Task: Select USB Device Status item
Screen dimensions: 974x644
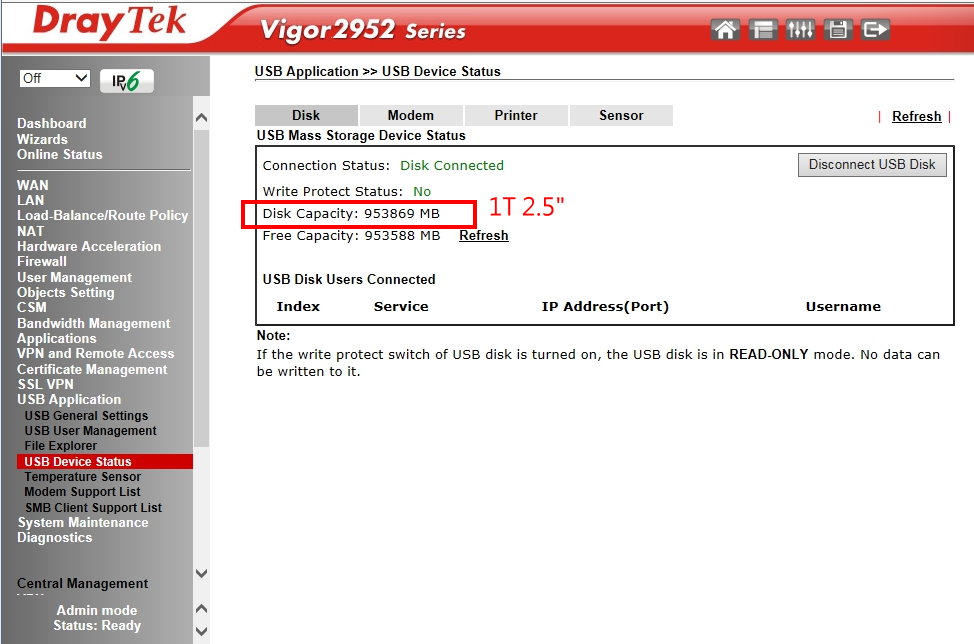Action: [x=105, y=461]
